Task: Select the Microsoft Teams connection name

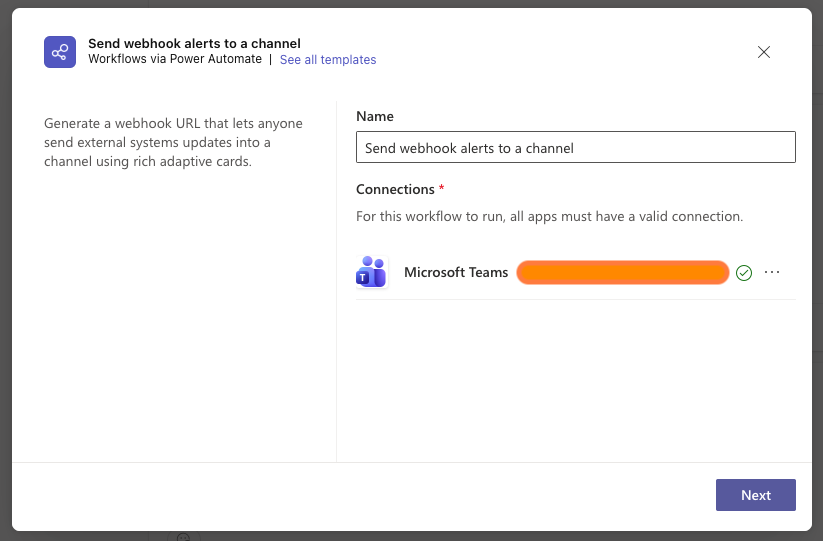Action: coord(456,272)
